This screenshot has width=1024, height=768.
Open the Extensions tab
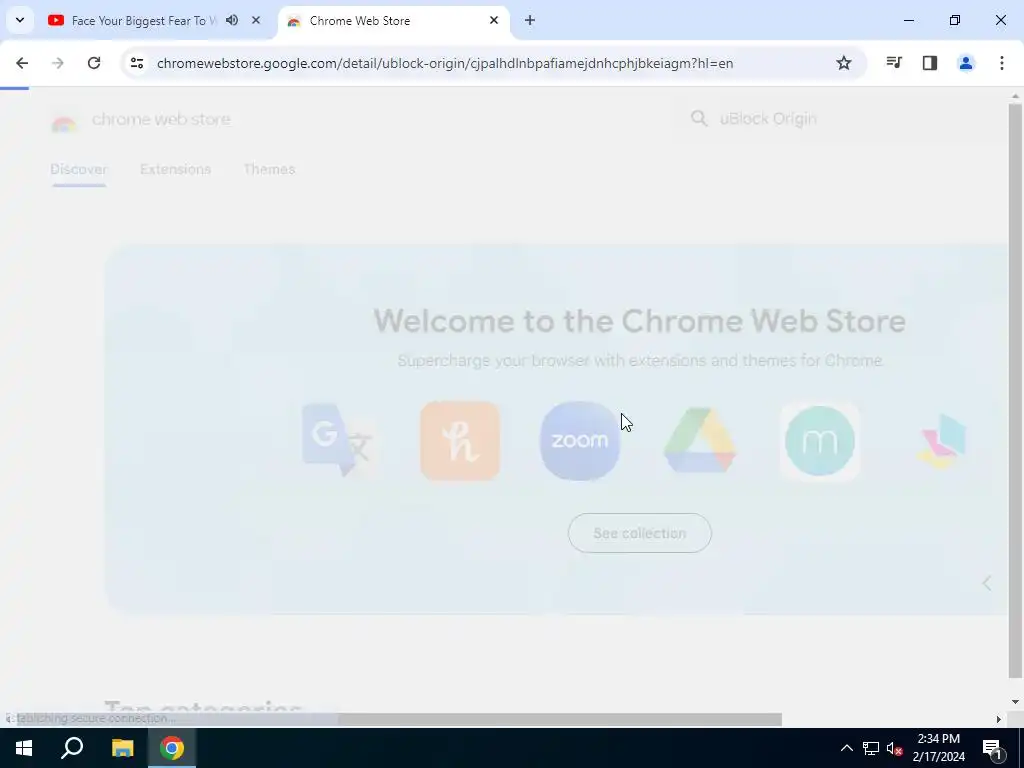click(x=175, y=169)
